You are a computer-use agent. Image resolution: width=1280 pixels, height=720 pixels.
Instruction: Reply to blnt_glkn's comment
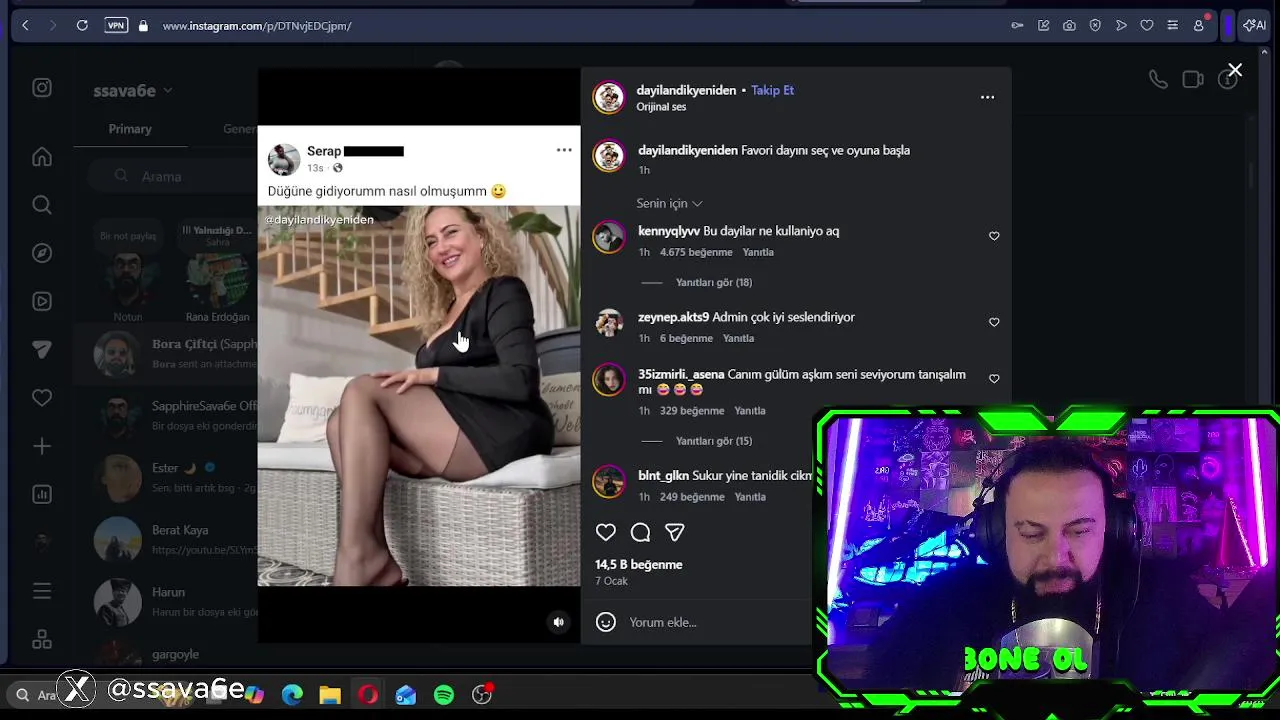[x=750, y=497]
